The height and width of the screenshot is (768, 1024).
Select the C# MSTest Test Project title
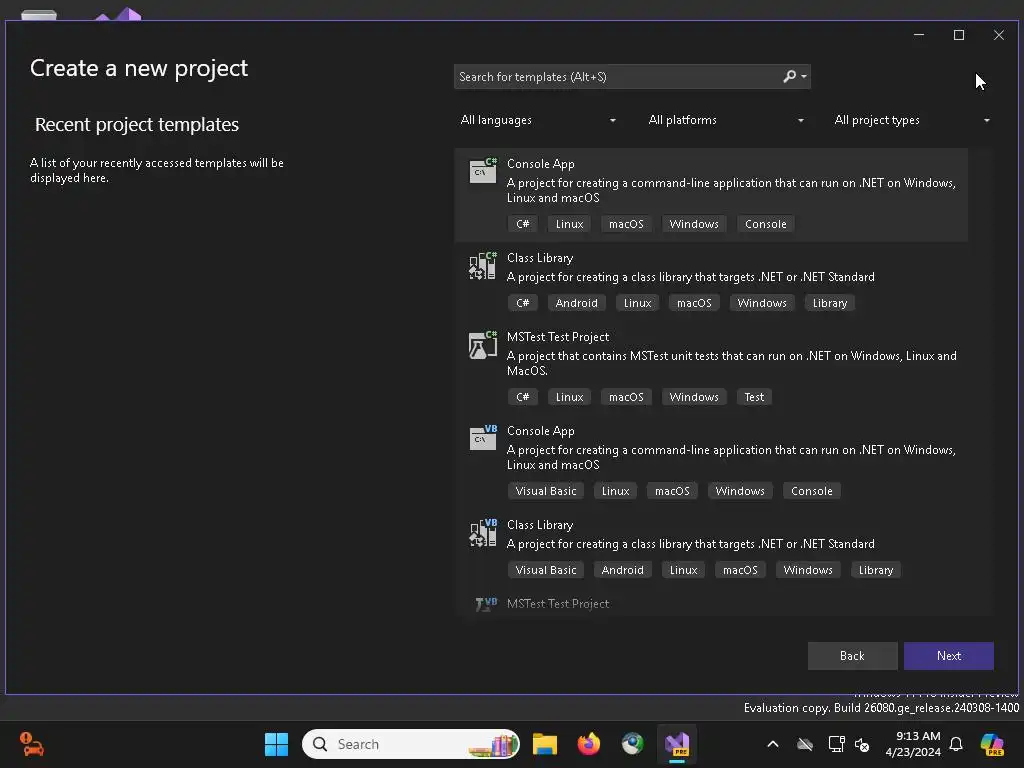click(558, 337)
